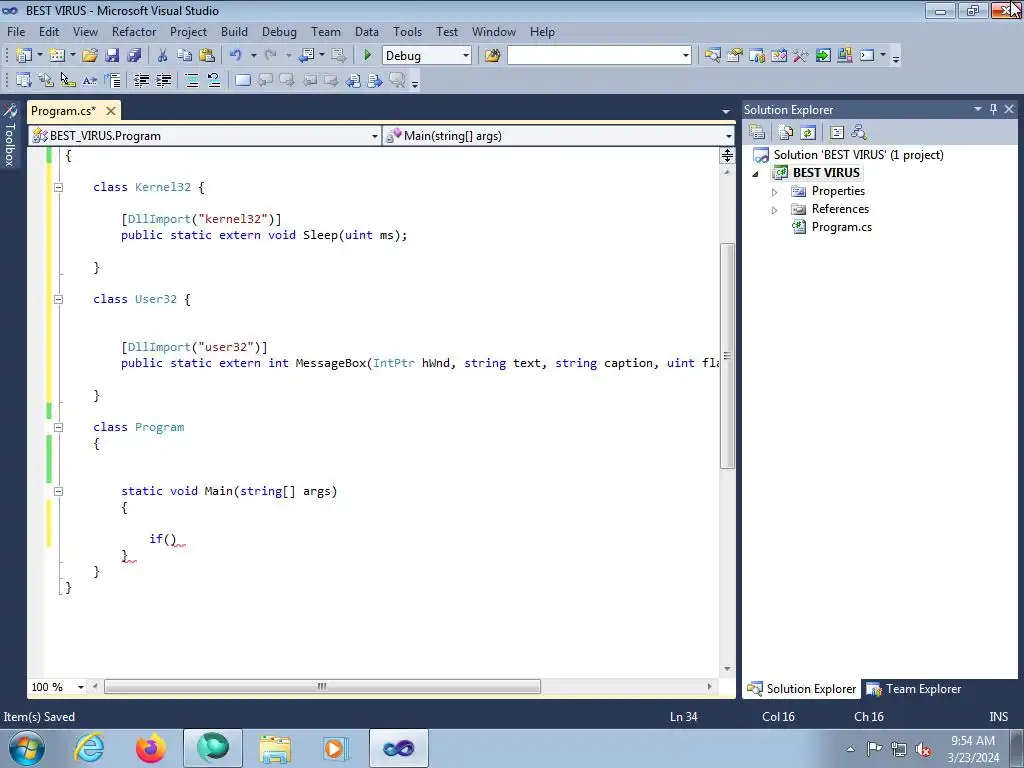Click the editor vertical scrollbar thumb
The image size is (1024, 768).
[x=727, y=356]
